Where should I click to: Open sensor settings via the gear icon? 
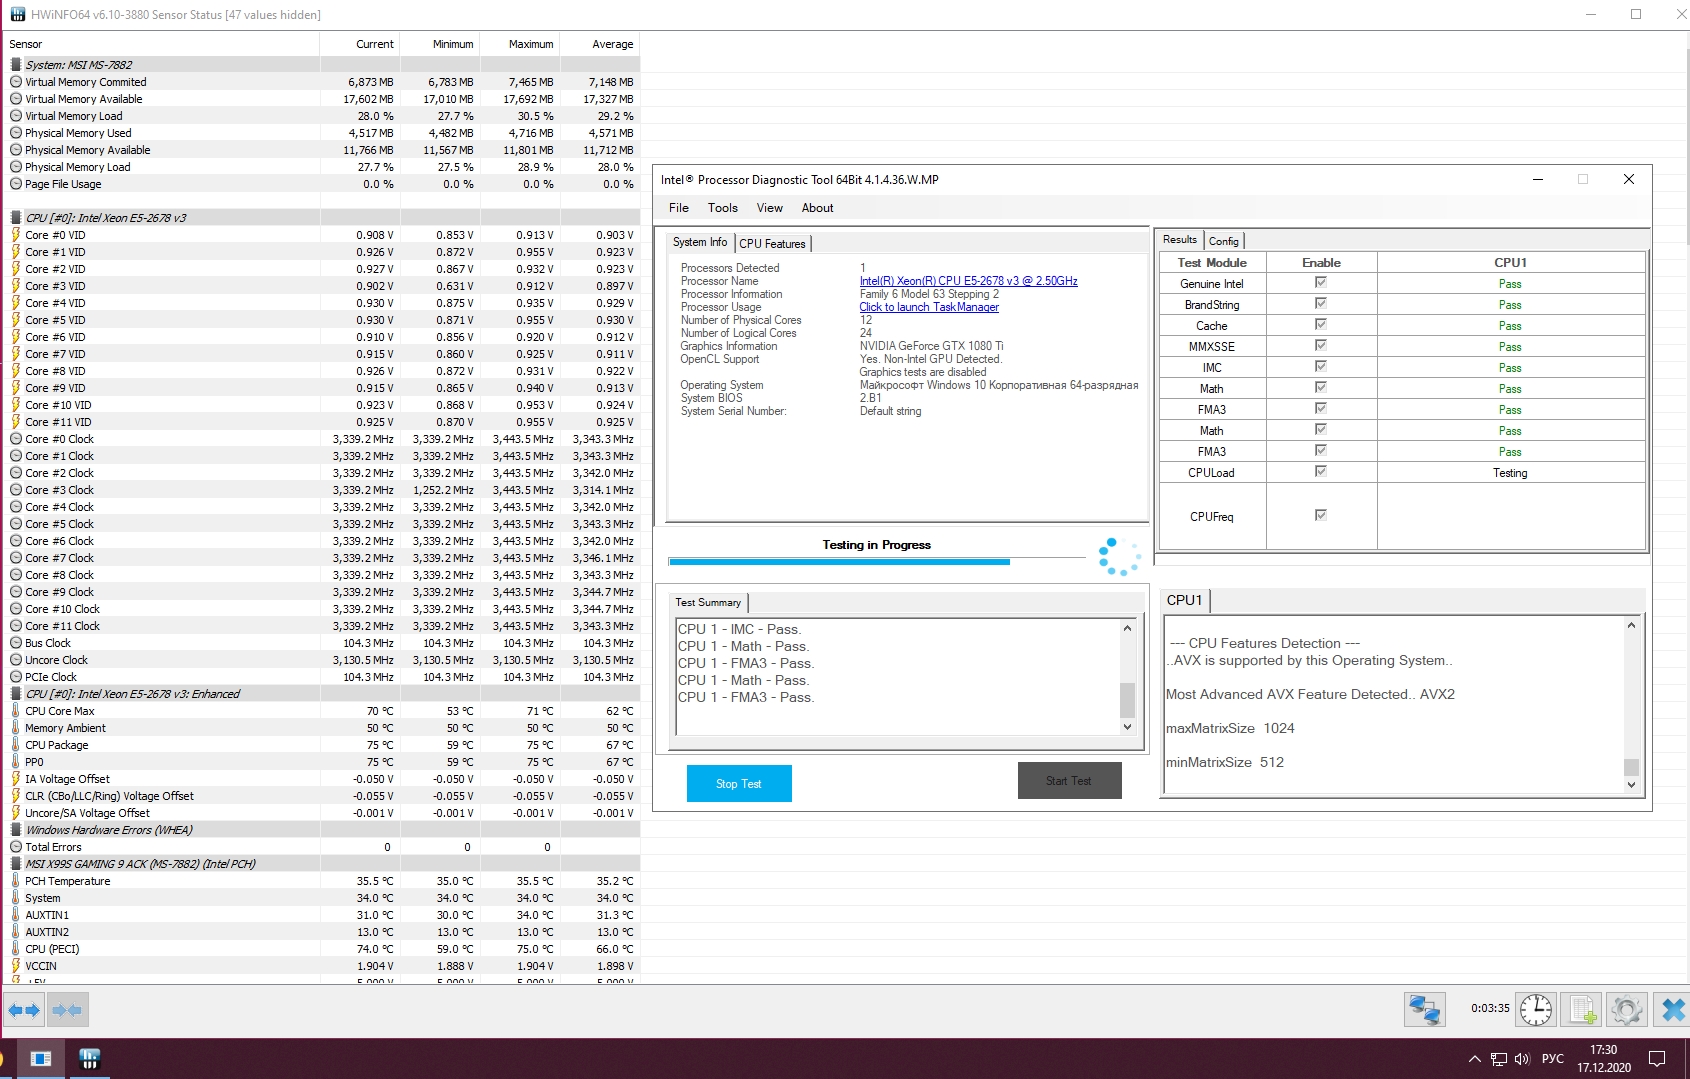click(x=1627, y=1010)
